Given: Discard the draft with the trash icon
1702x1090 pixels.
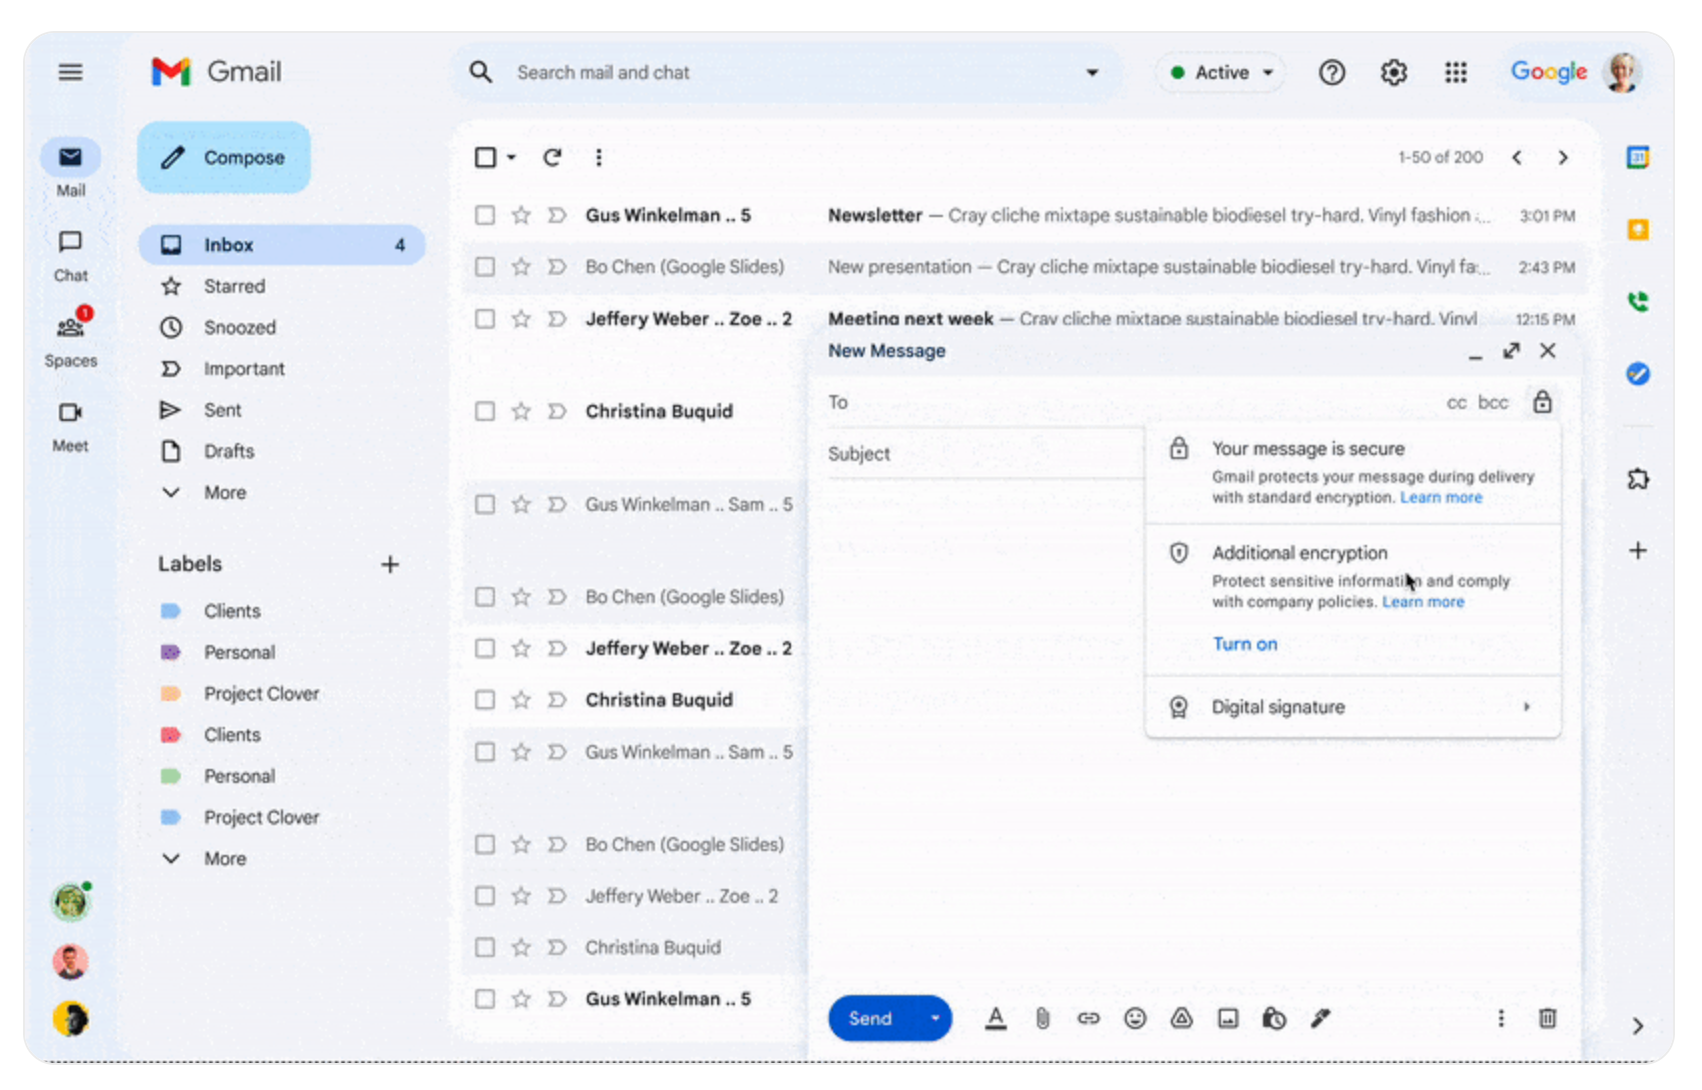Looking at the screenshot, I should click(1546, 1018).
